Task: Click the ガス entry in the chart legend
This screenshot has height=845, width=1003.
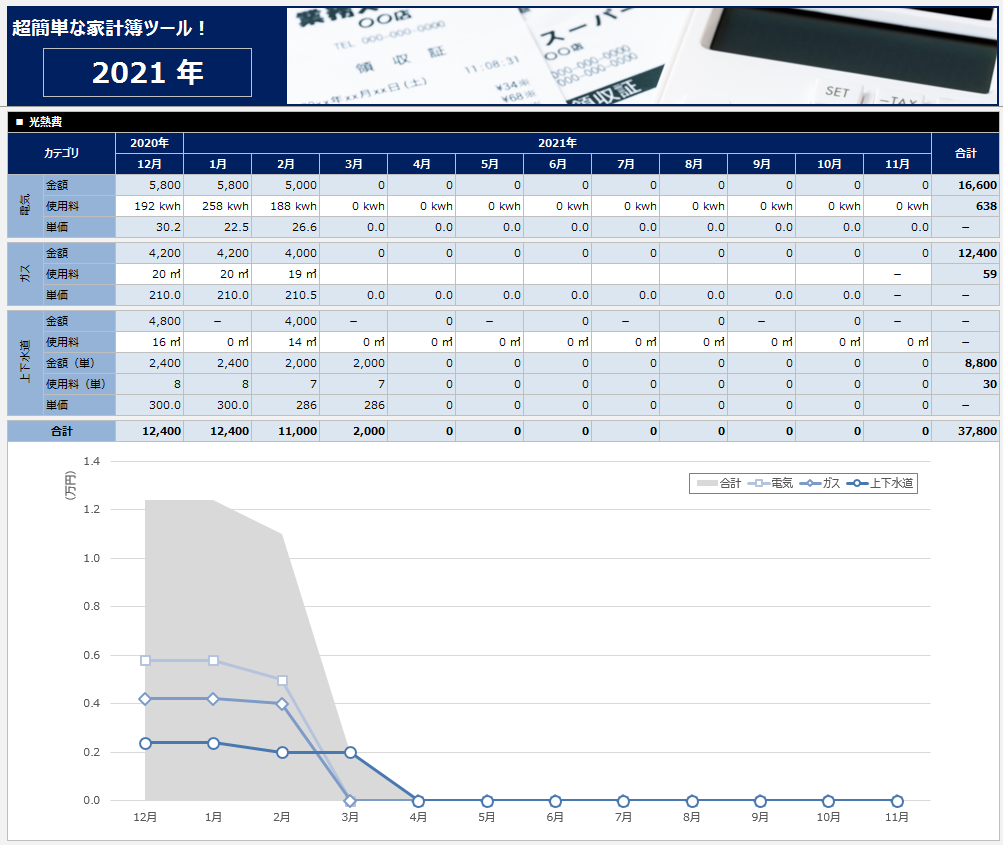Action: click(x=820, y=483)
